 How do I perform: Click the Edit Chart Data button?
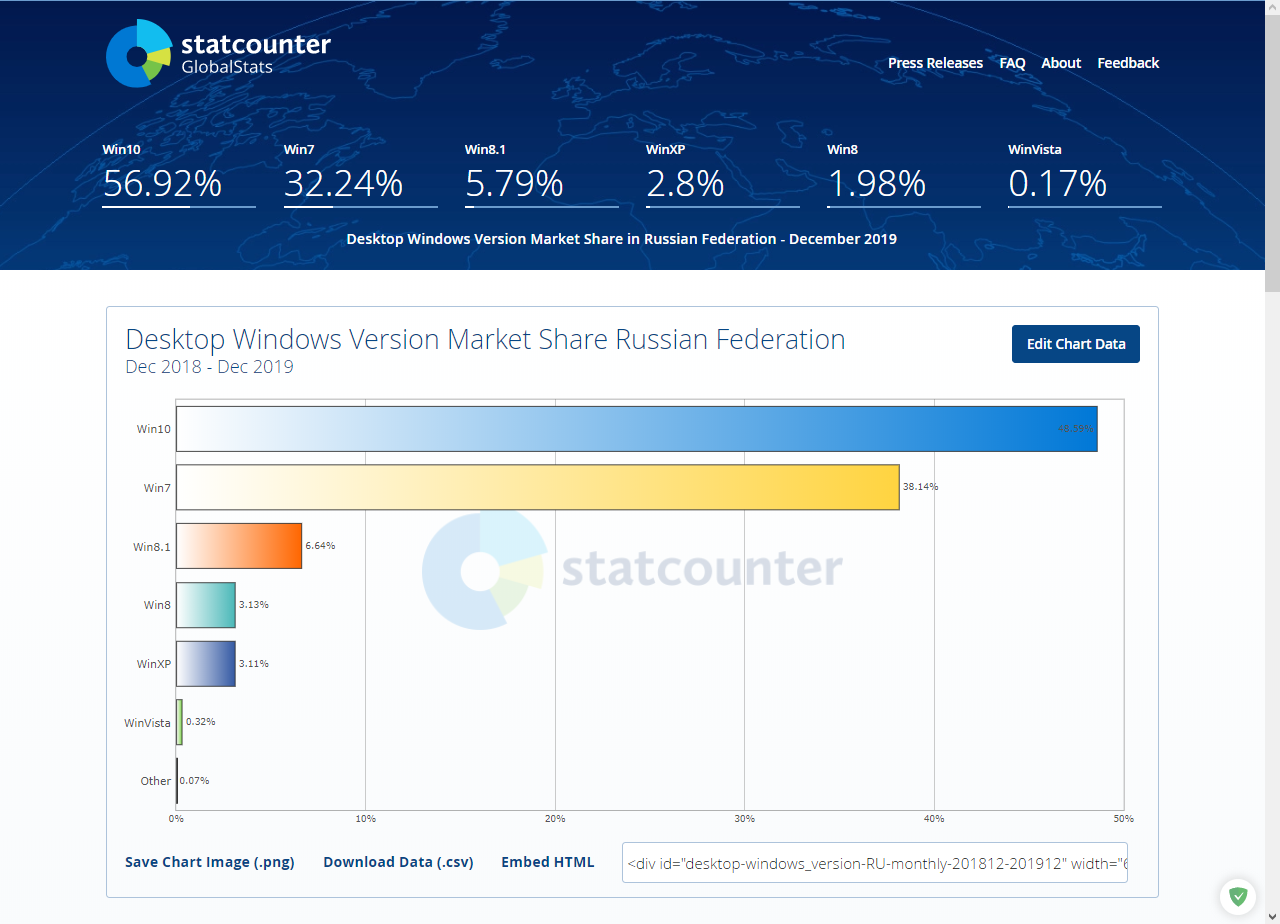point(1075,344)
